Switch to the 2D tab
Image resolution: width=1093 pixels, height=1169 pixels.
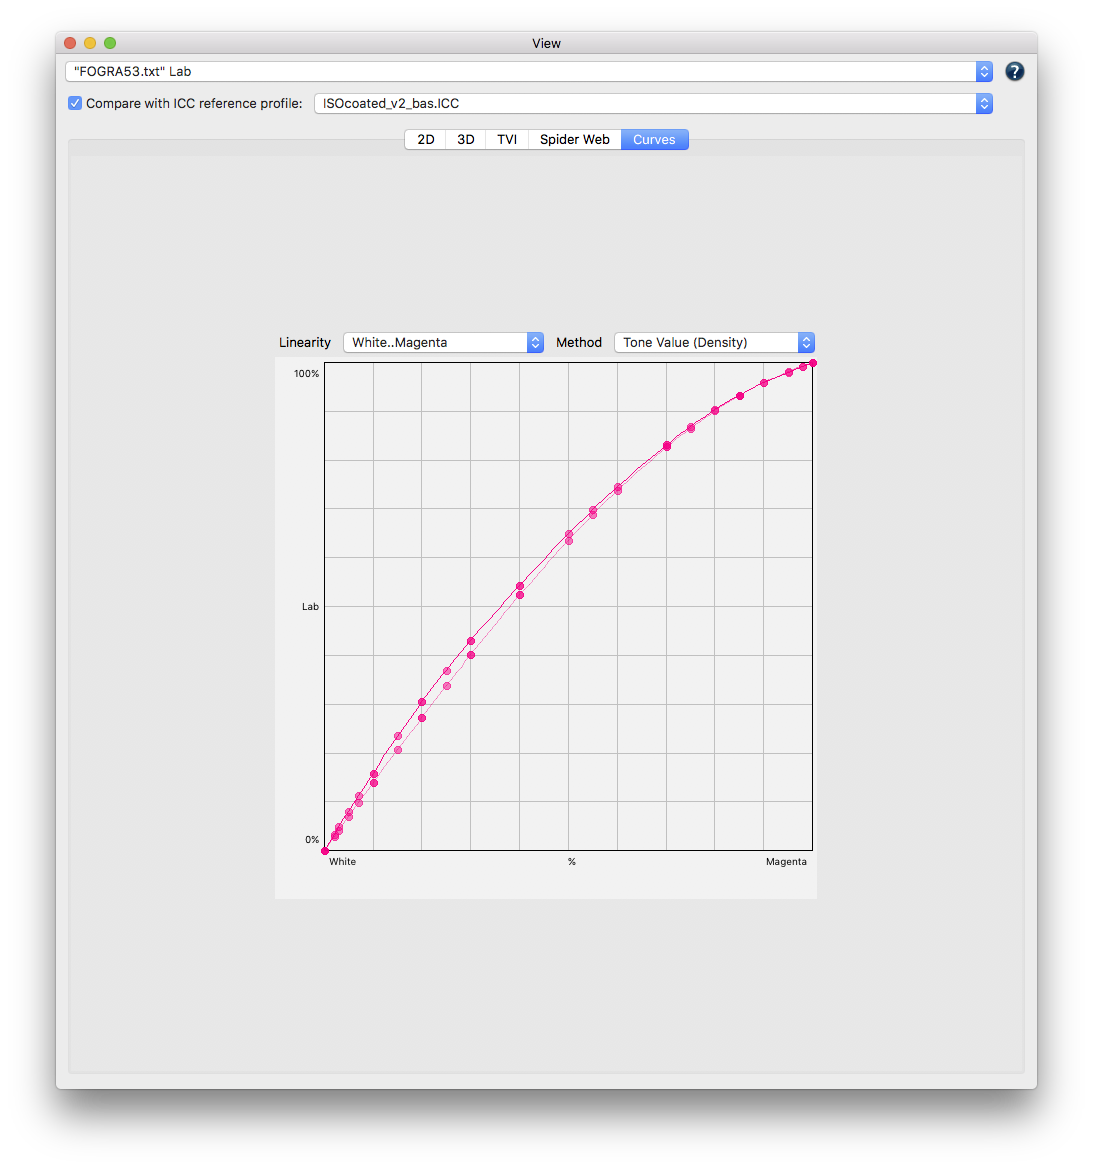[426, 139]
